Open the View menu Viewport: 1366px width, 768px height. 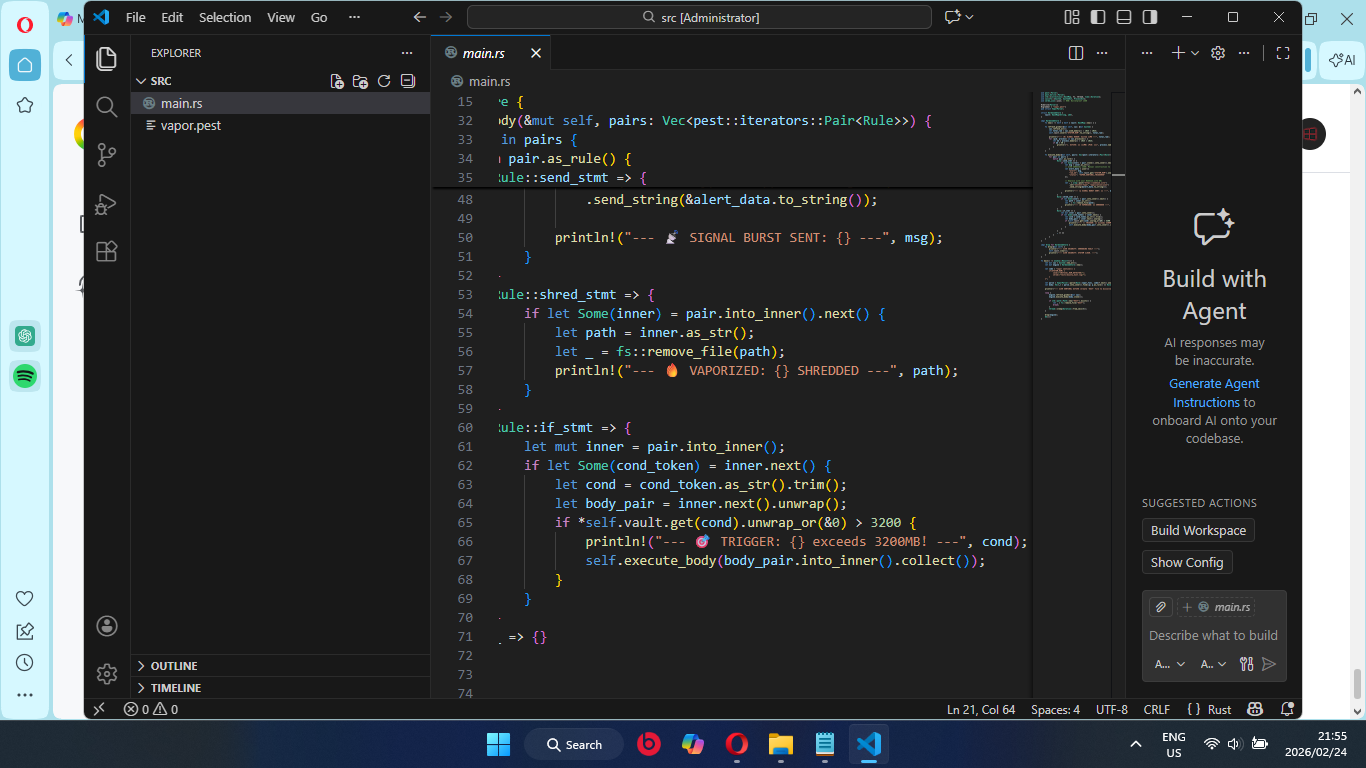pyautogui.click(x=280, y=17)
